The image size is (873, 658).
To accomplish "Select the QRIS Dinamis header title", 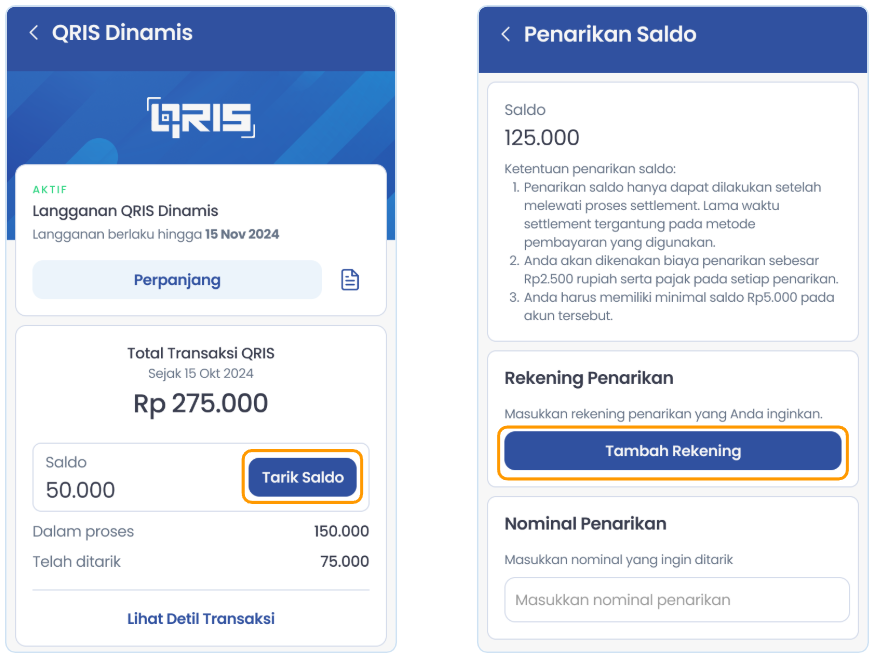I will tap(122, 33).
